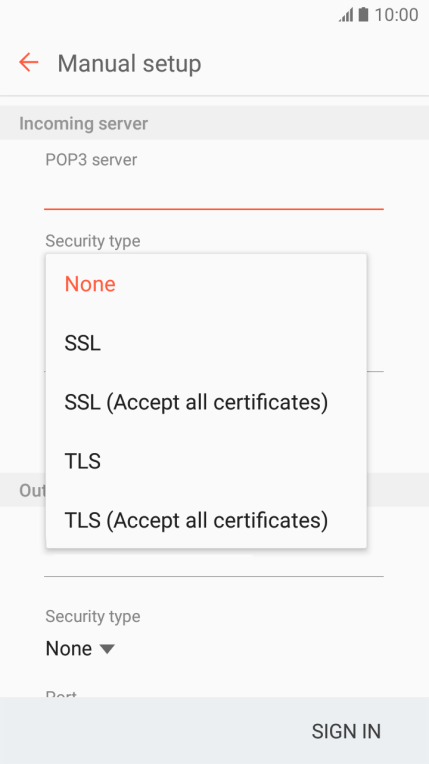The image size is (429, 764).
Task: Tap the incoming Security type label
Action: click(x=93, y=241)
